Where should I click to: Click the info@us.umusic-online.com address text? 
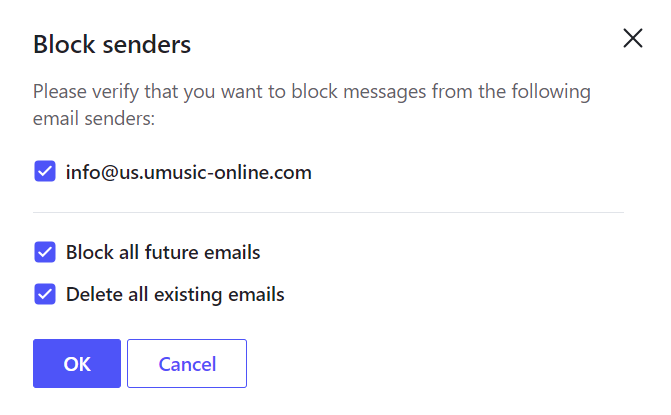tap(188, 172)
